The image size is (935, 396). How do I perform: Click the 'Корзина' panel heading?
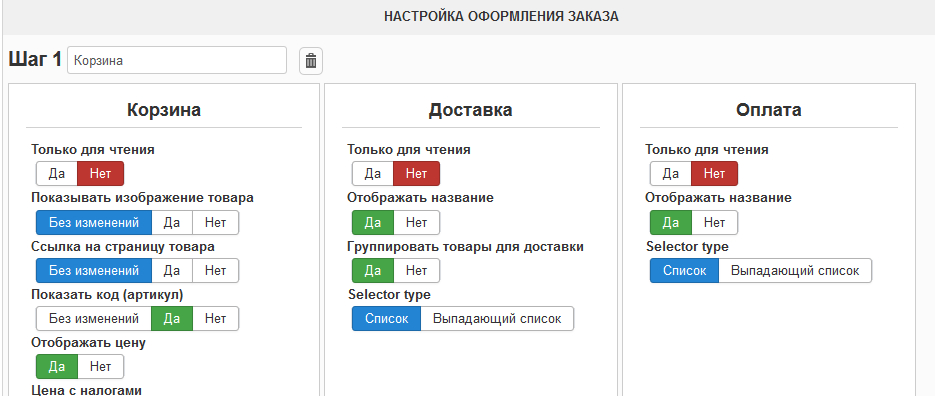point(164,110)
